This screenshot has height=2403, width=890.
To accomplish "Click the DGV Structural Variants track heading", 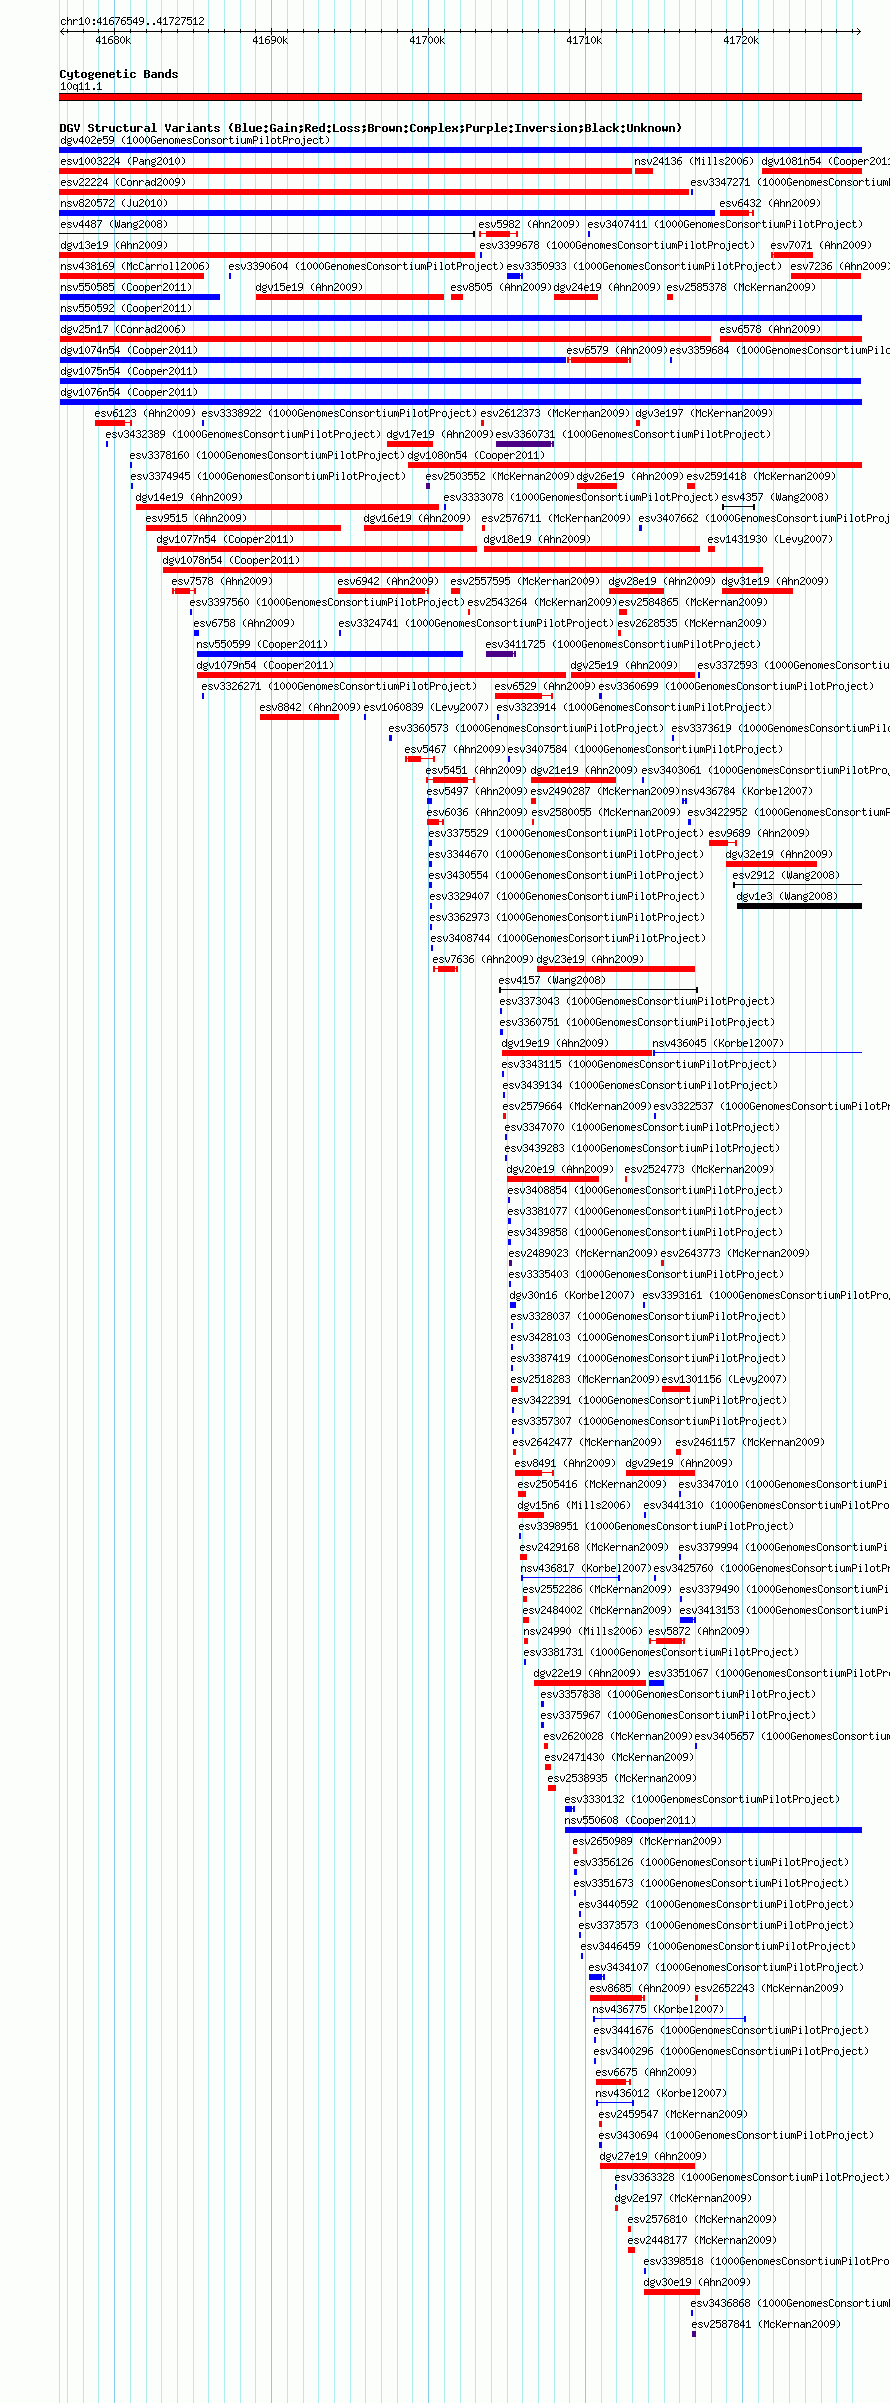I will (371, 128).
